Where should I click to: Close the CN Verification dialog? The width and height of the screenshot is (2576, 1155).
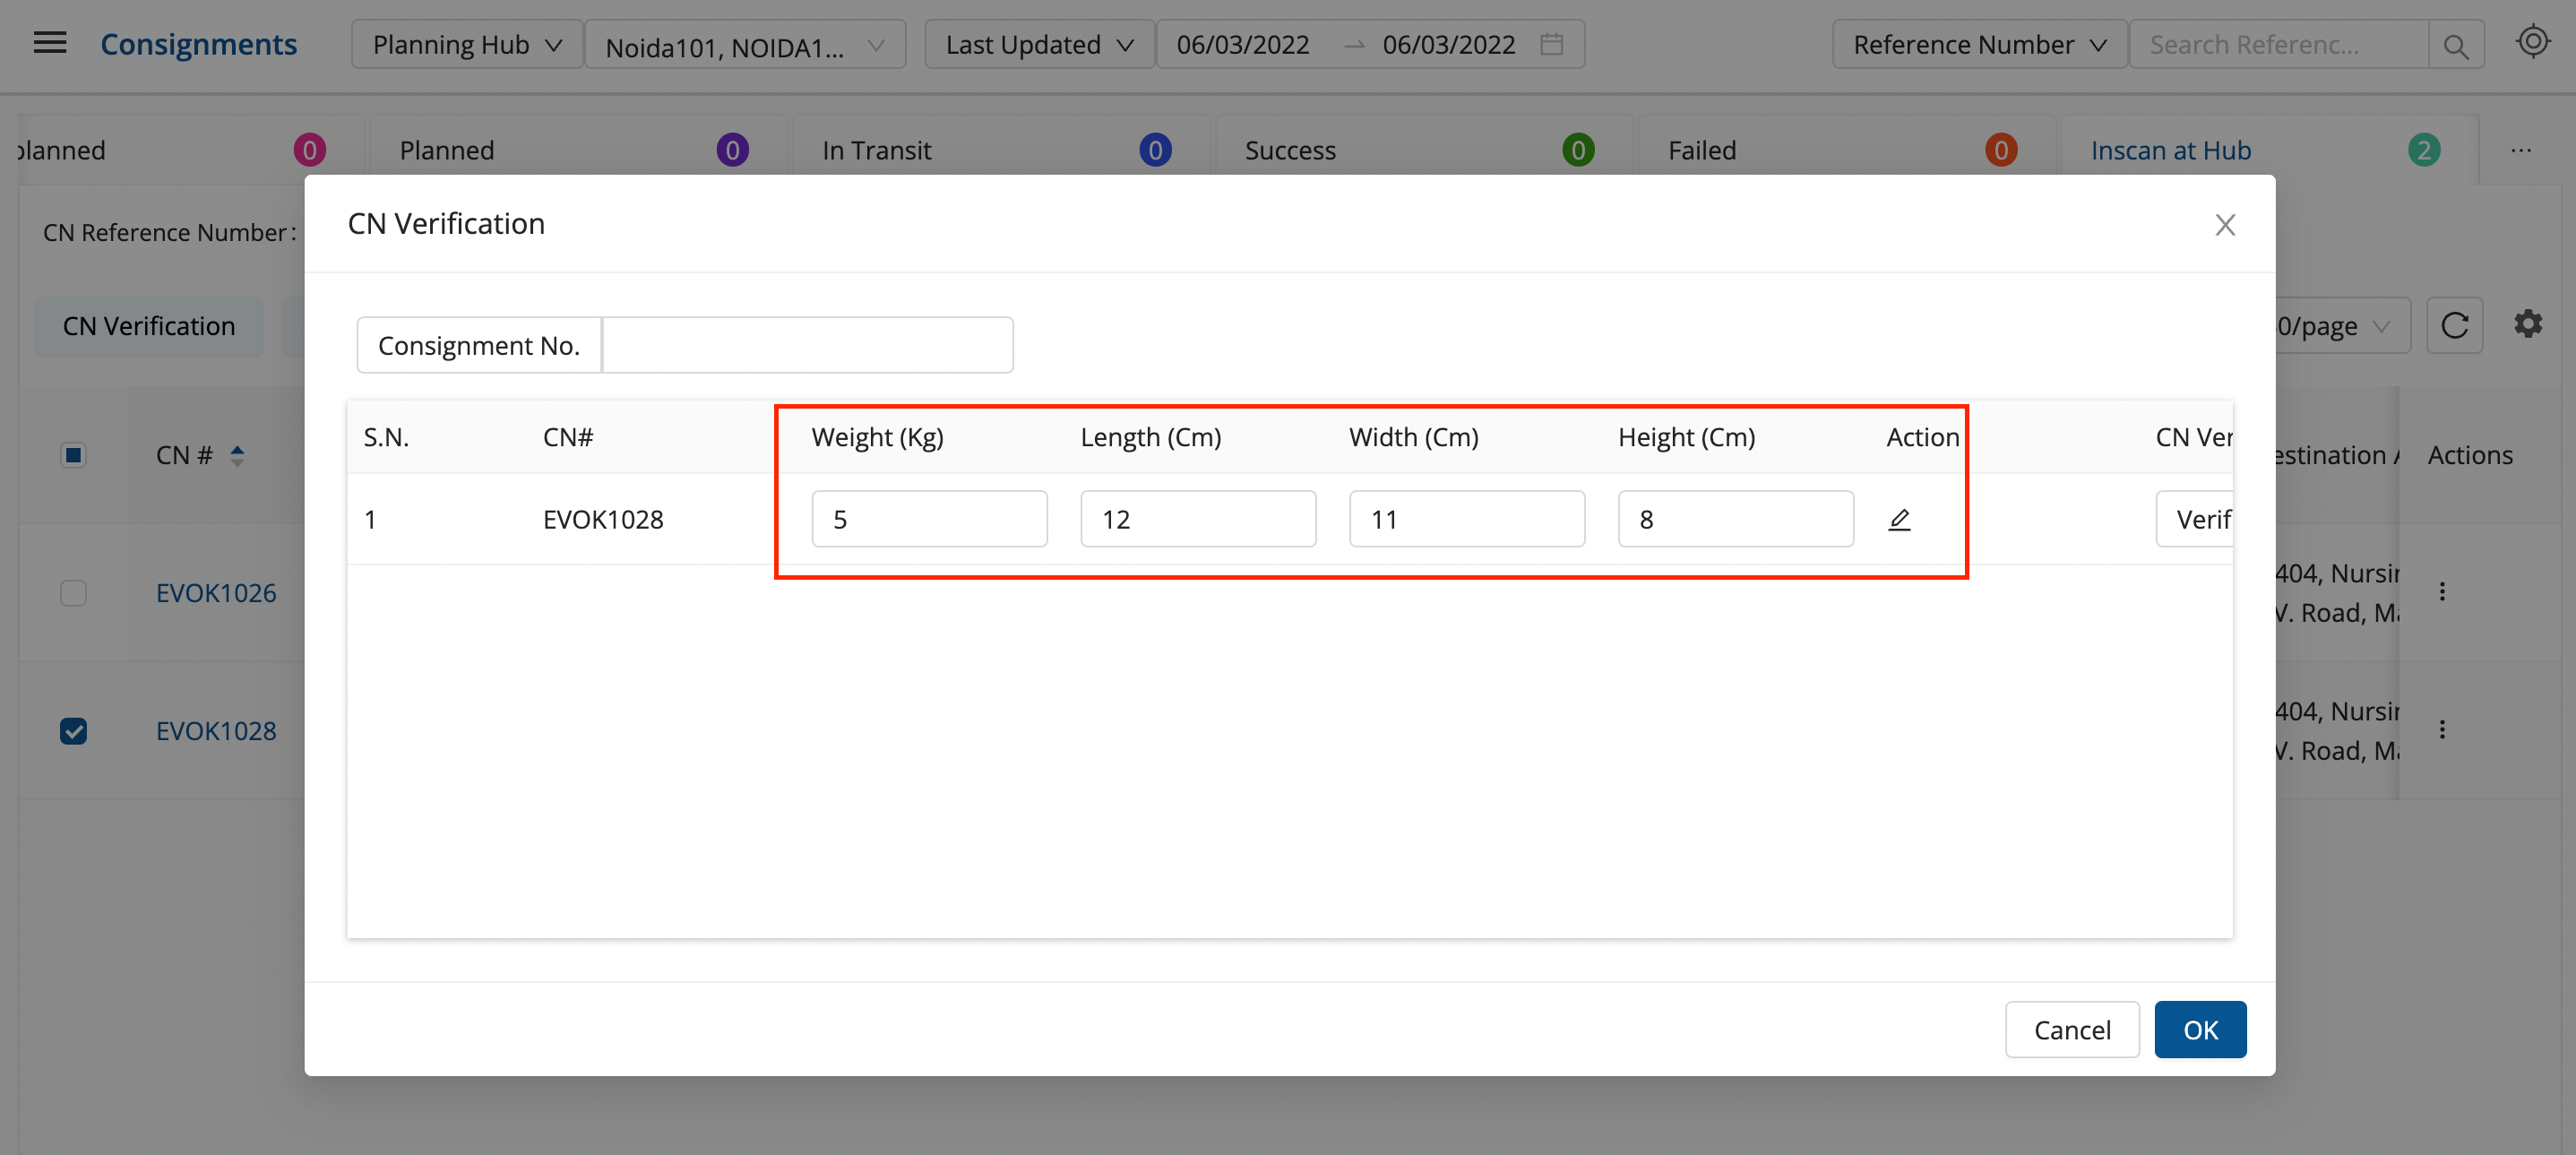tap(2224, 225)
